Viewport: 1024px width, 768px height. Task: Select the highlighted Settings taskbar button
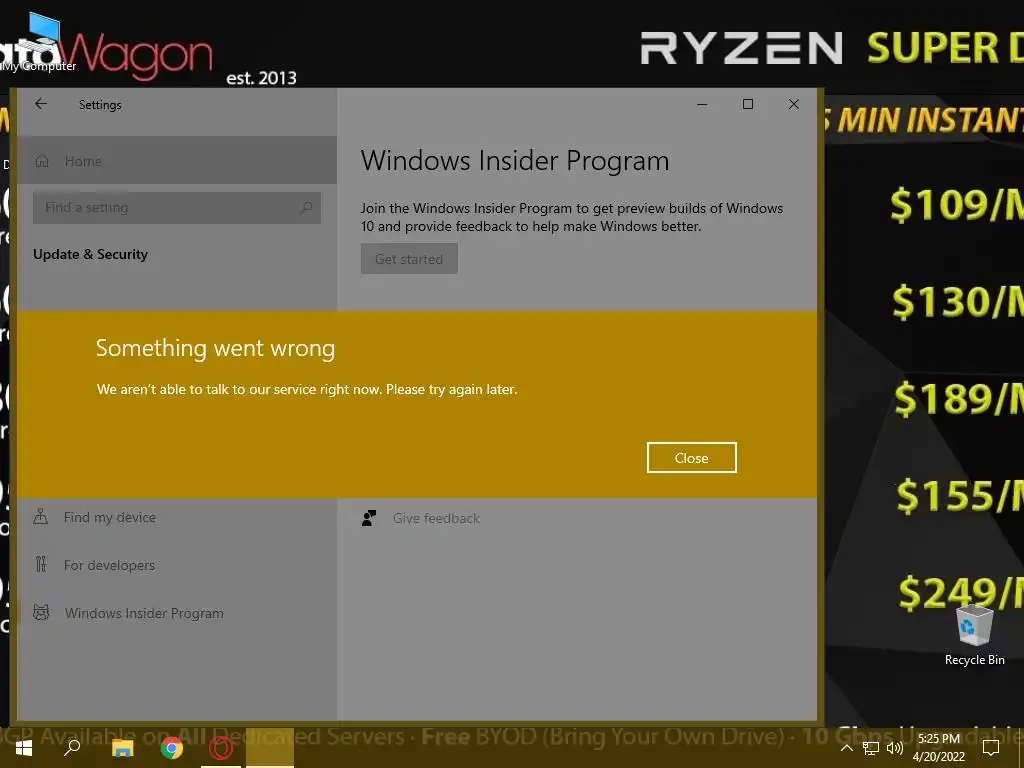[270, 748]
